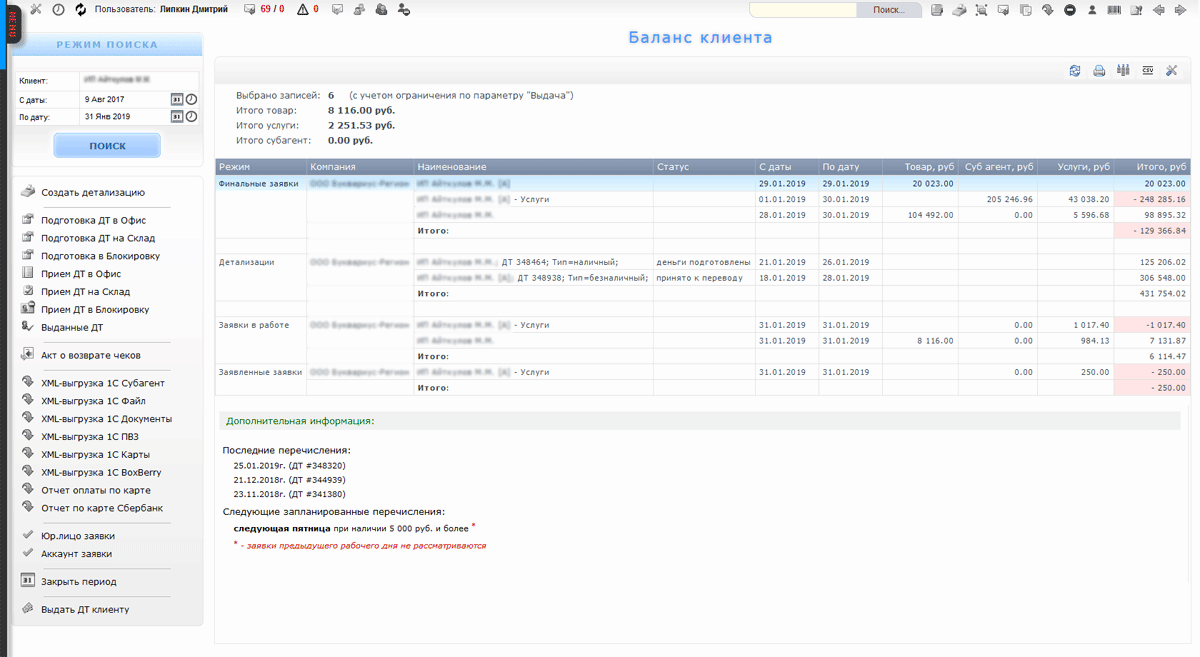1200x657 pixels.
Task: Click the black stop circle icon
Action: point(1070,10)
